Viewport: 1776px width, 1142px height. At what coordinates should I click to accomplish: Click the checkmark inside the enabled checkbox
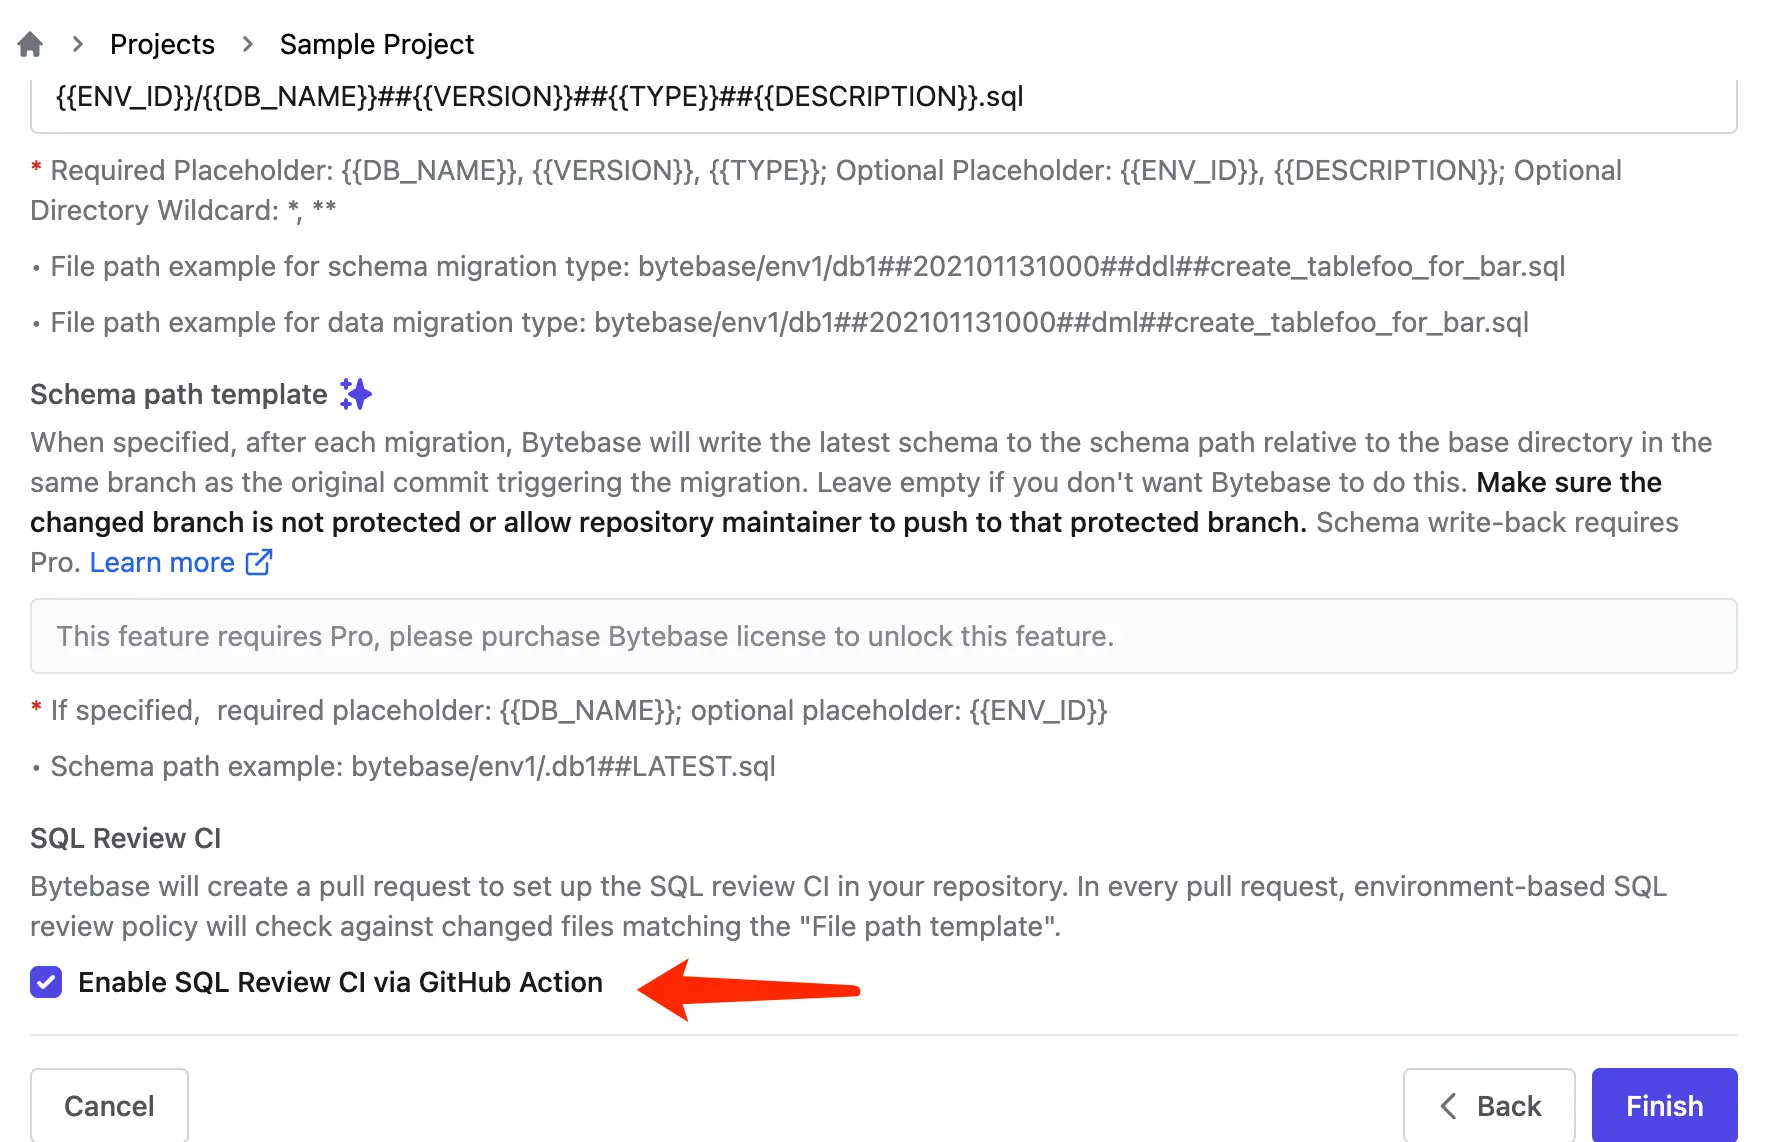pyautogui.click(x=46, y=982)
